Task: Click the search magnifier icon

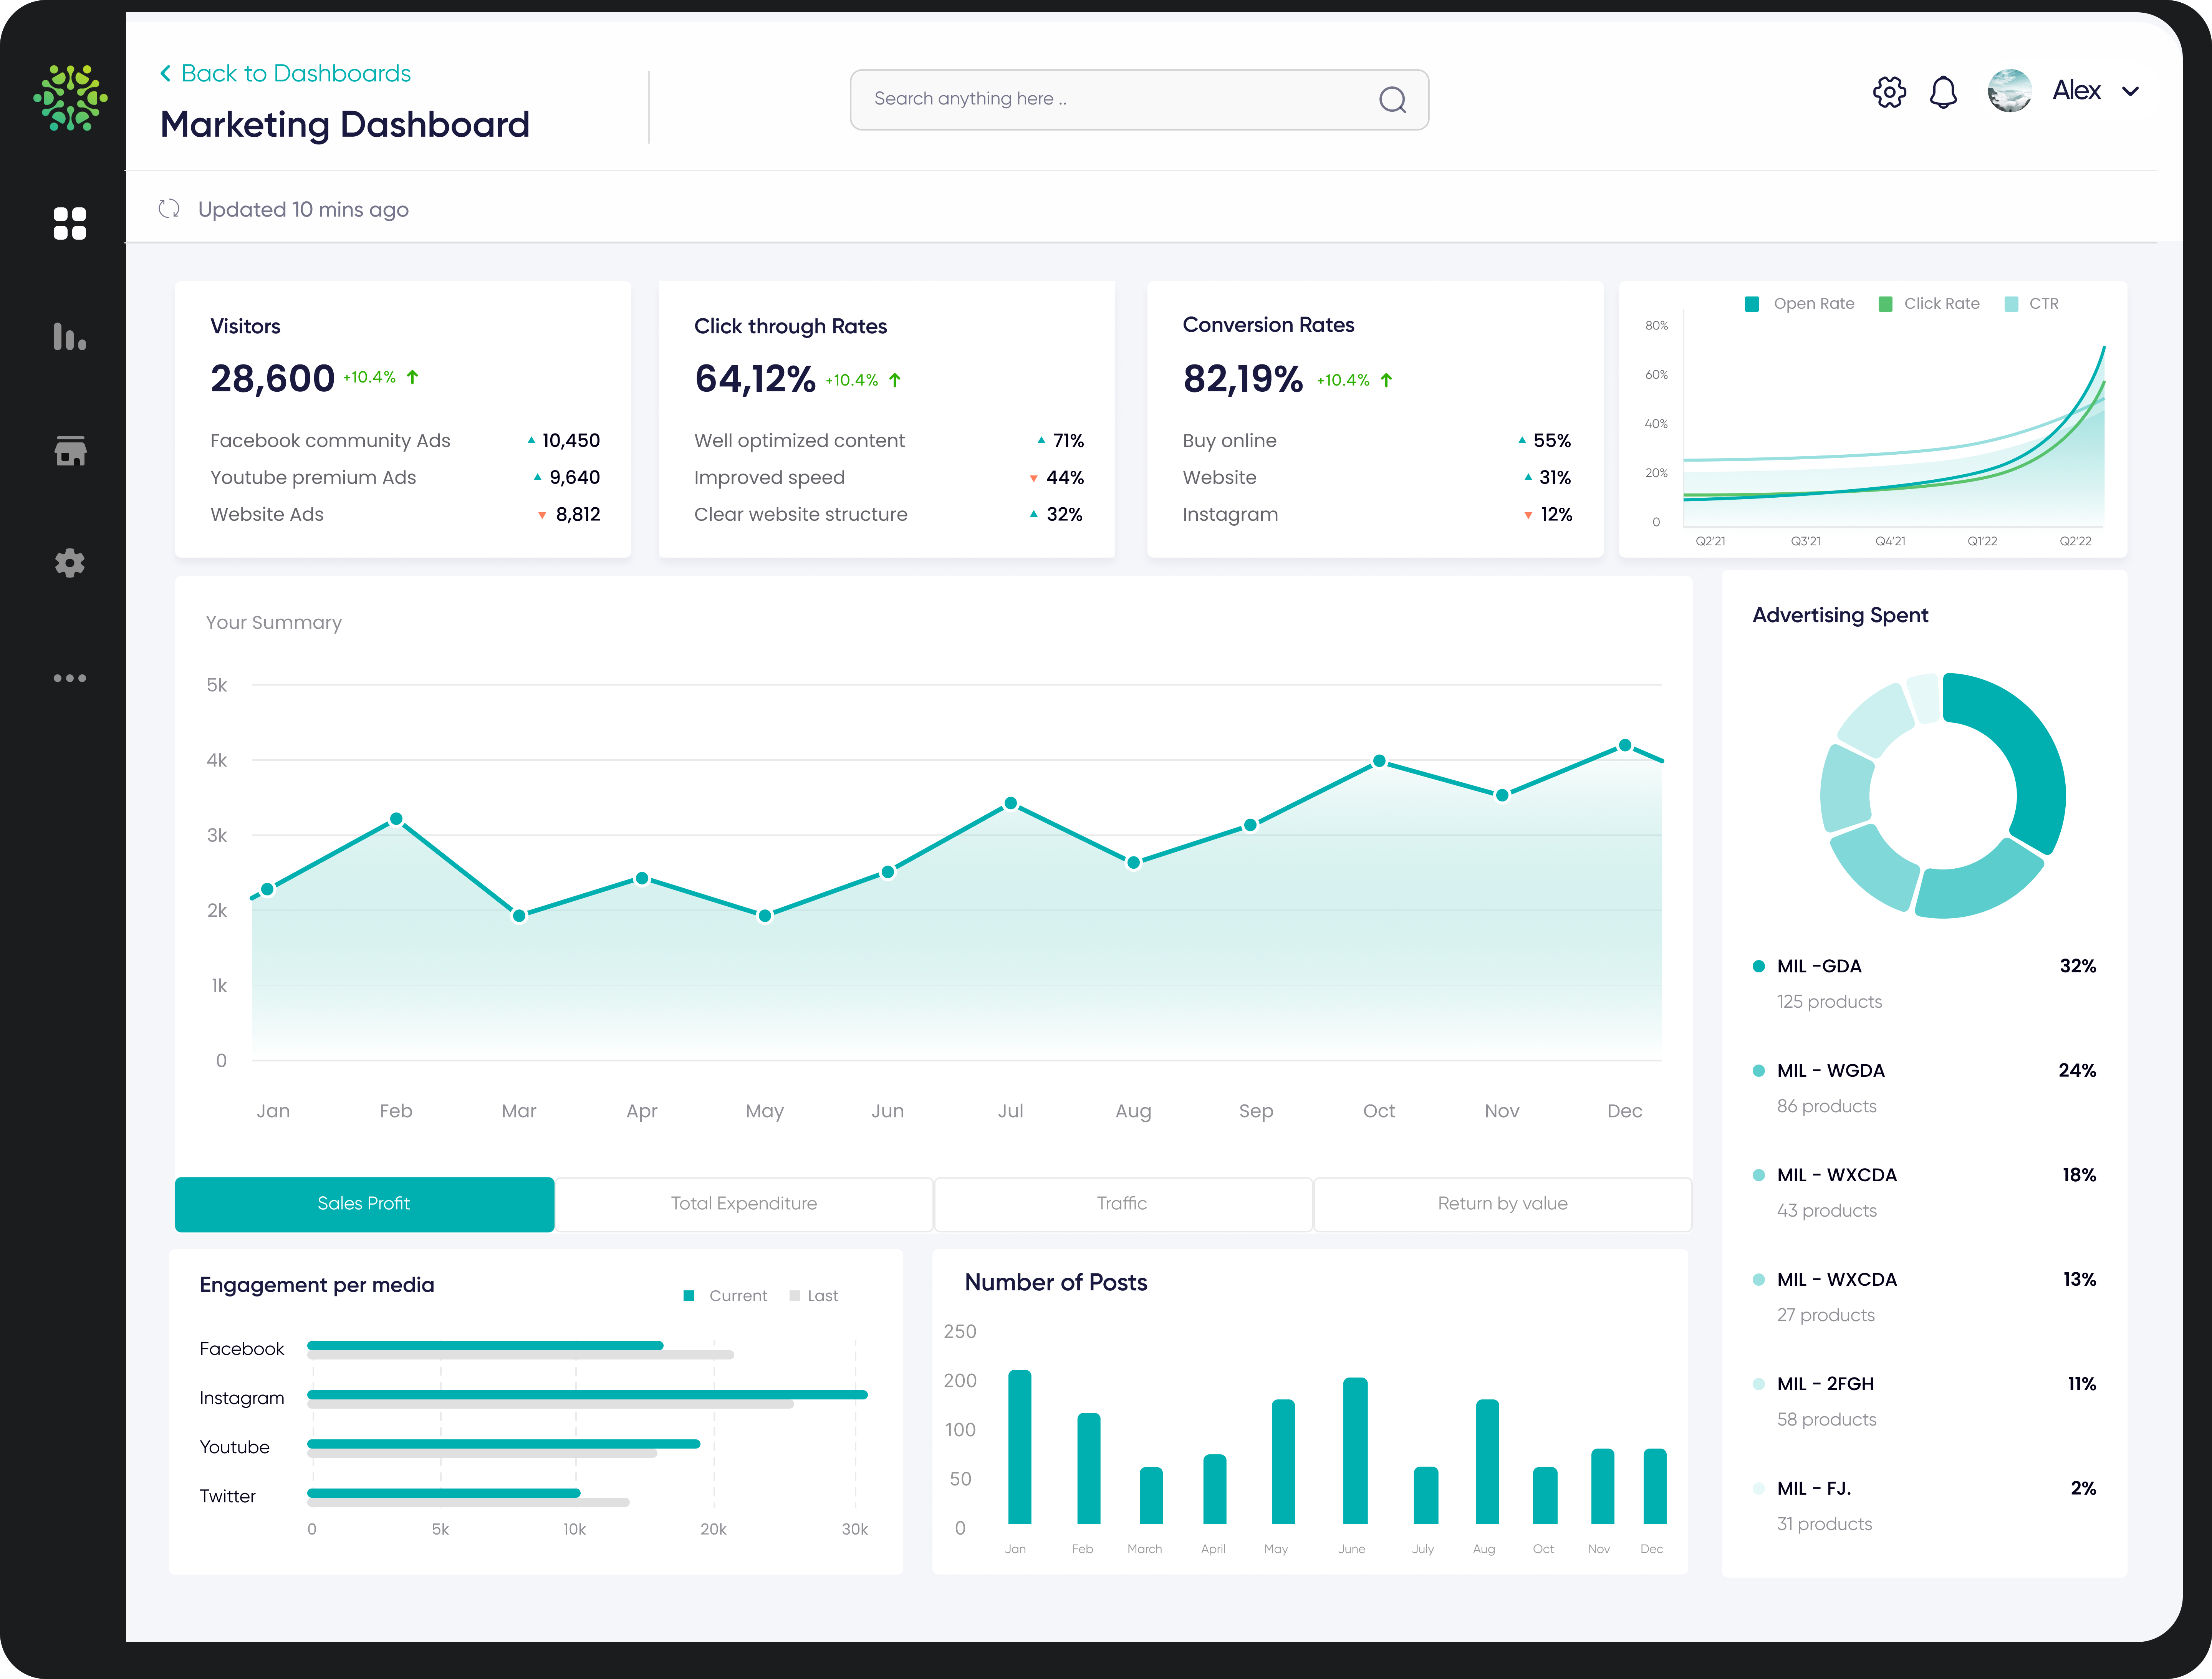Action: pos(1392,99)
